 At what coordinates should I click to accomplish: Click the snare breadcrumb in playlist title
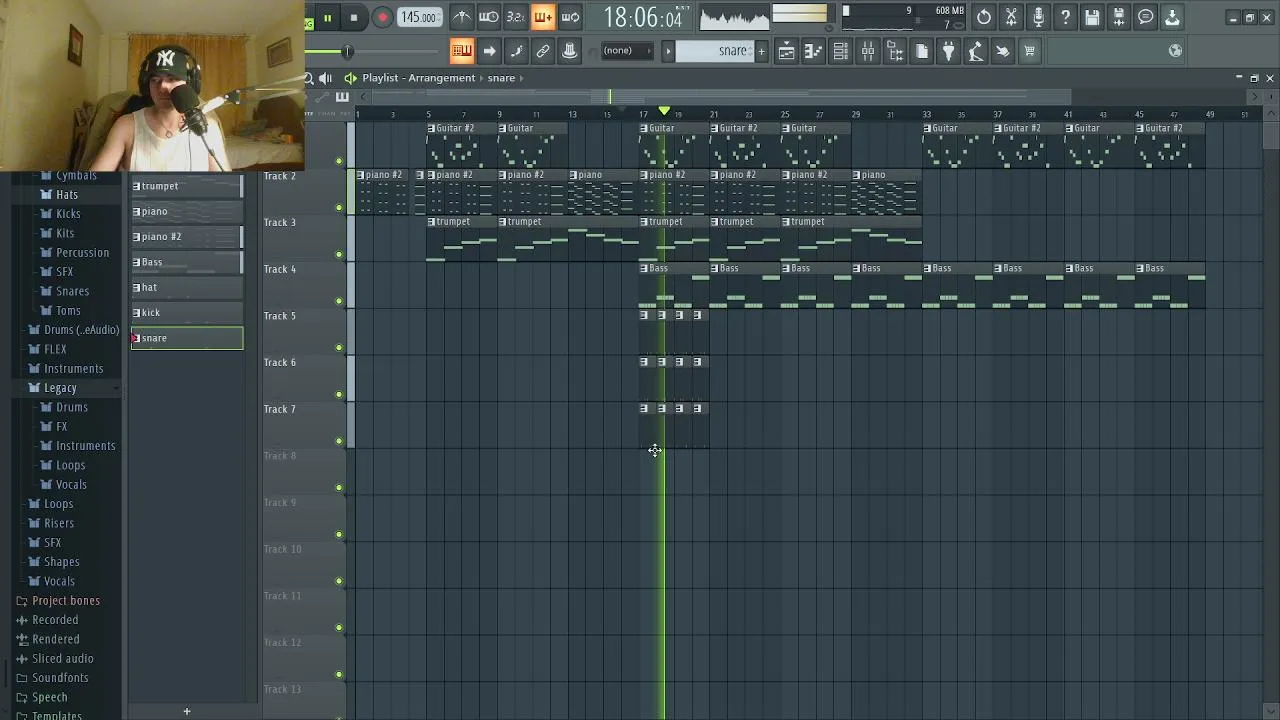coord(501,78)
